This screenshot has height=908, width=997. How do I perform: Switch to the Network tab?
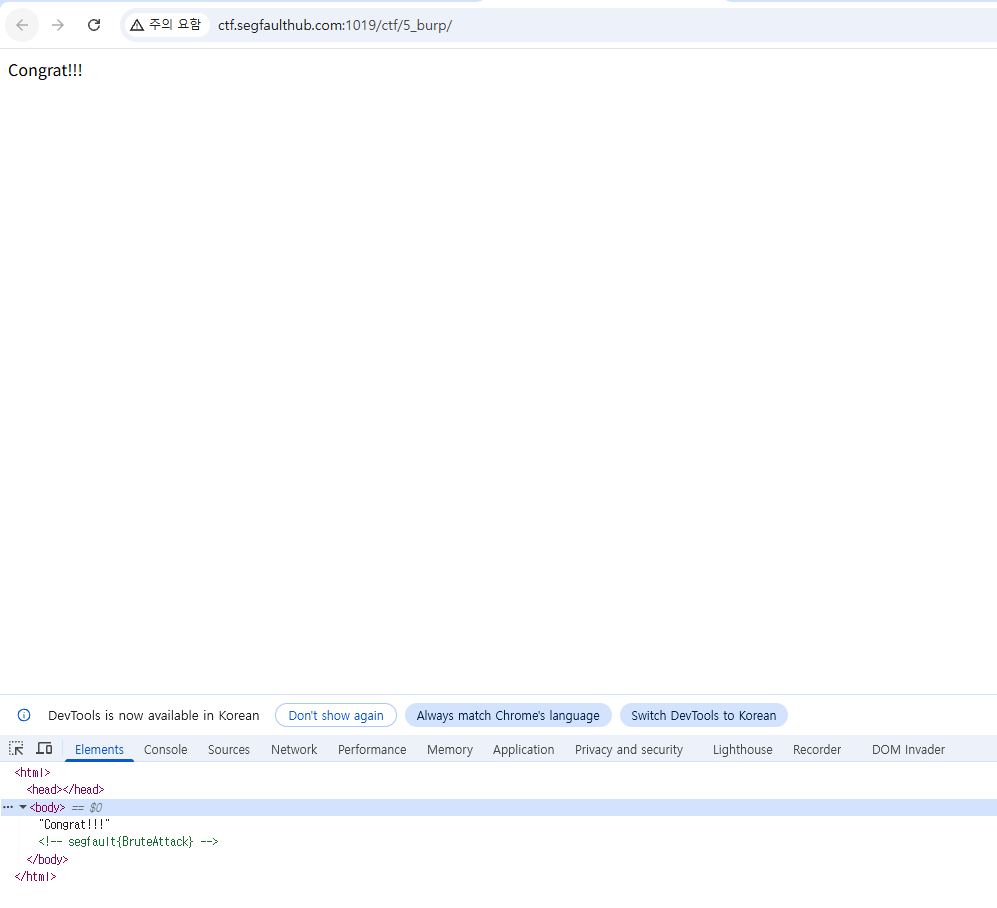pos(294,750)
